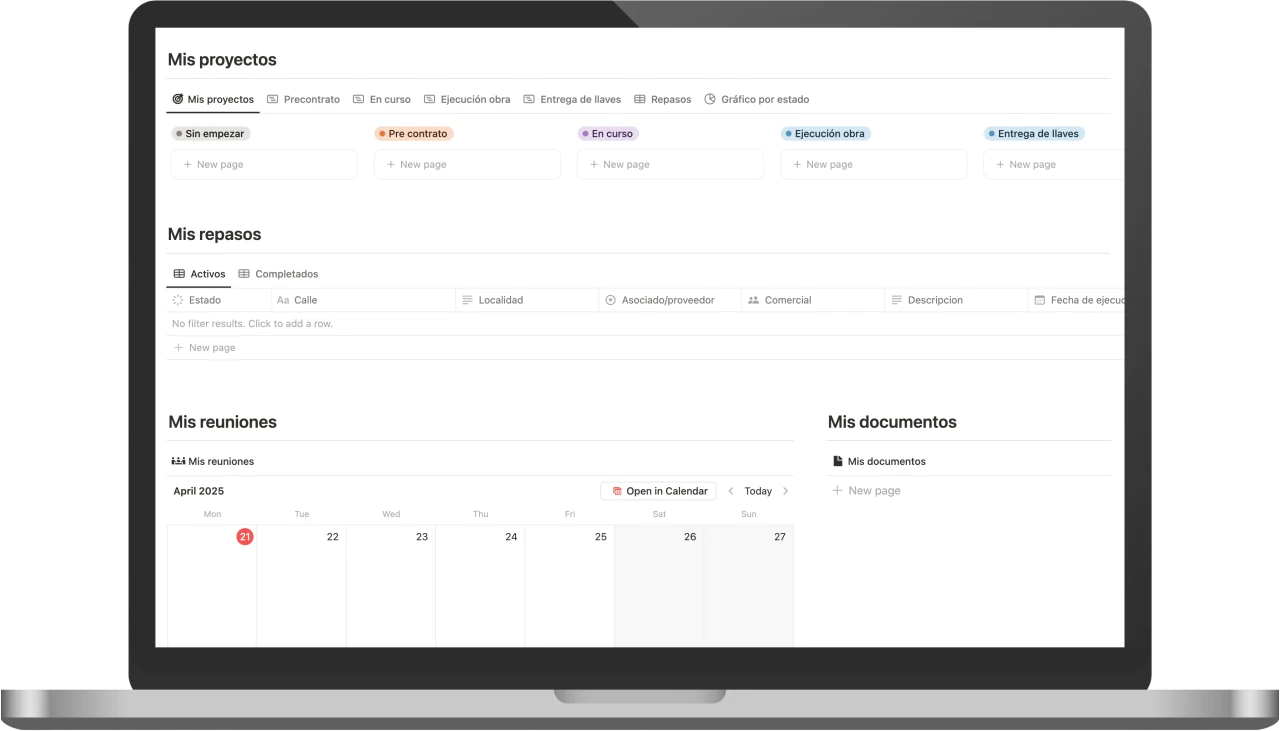Image resolution: width=1280 pixels, height=731 pixels.
Task: Click the Calle column header
Action: click(363, 300)
